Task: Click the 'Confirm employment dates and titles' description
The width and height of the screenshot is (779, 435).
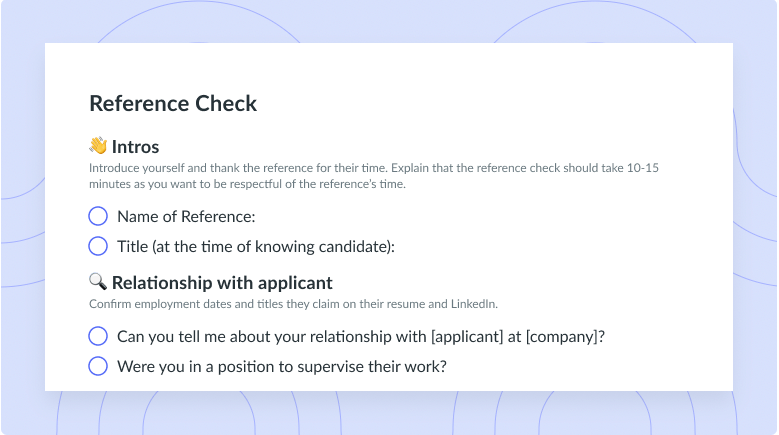Action: (293, 304)
